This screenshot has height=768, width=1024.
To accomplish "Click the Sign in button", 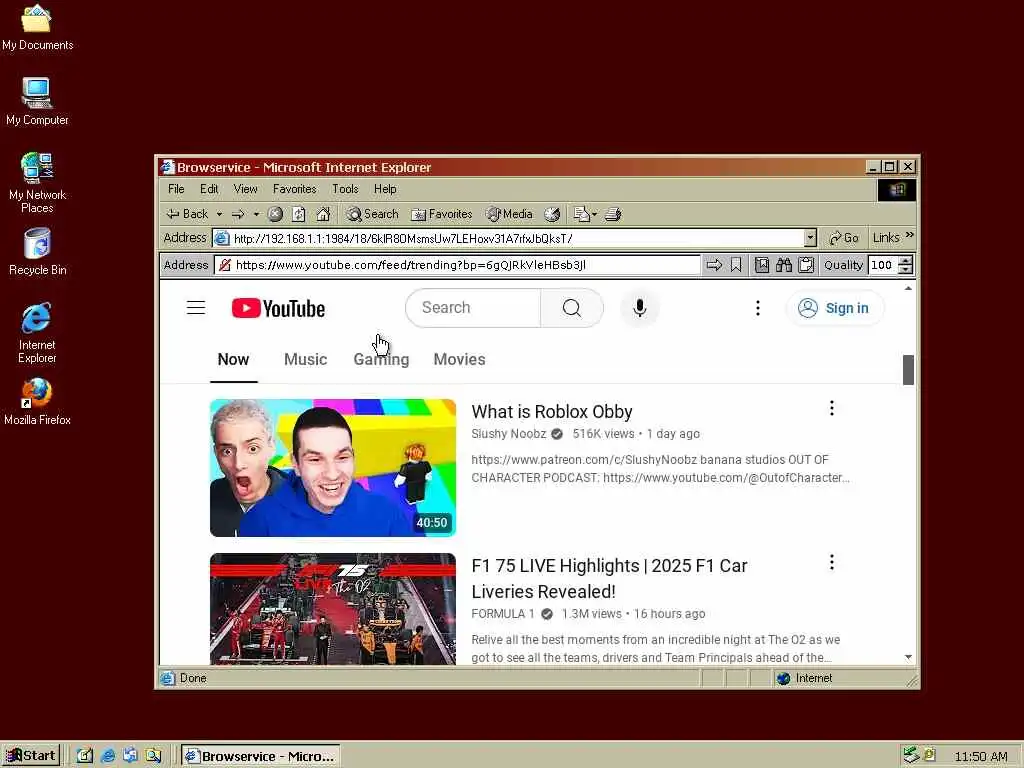I will [x=835, y=308].
